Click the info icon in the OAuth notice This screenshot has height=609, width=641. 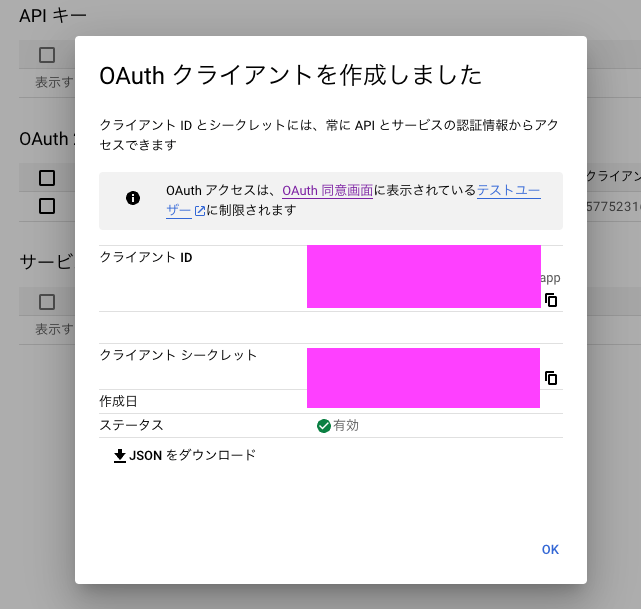(133, 198)
